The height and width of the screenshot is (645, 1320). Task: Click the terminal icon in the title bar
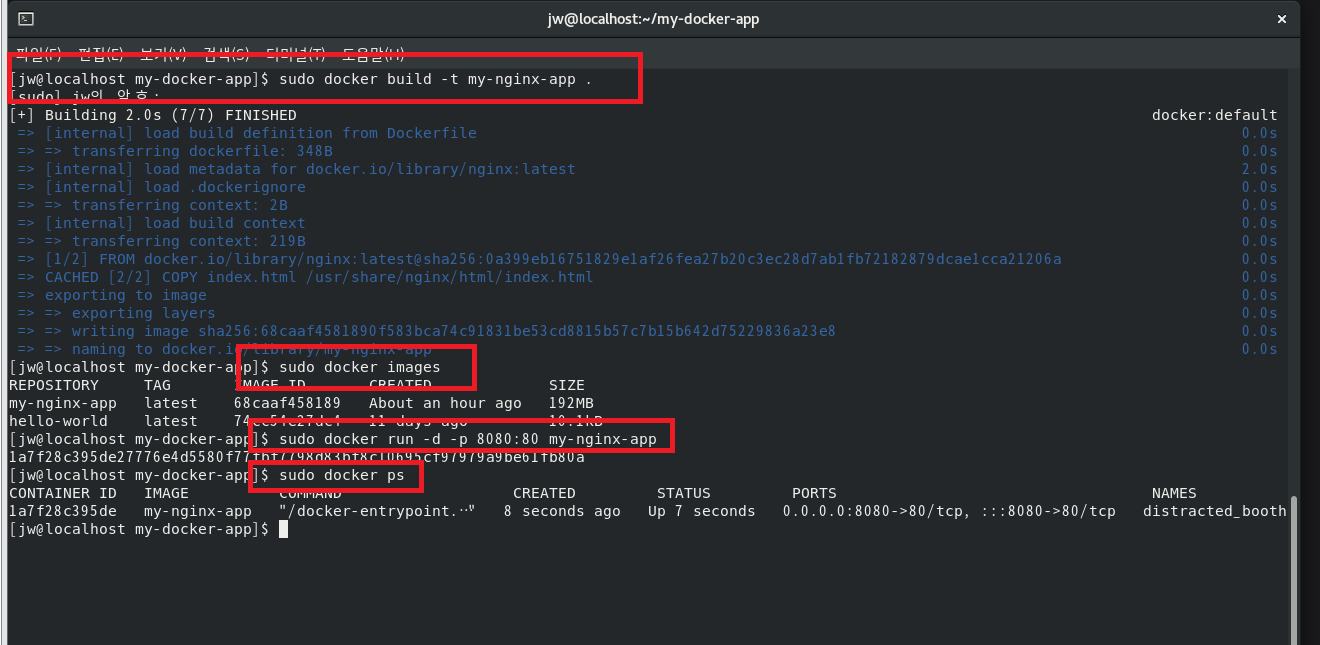[26, 19]
